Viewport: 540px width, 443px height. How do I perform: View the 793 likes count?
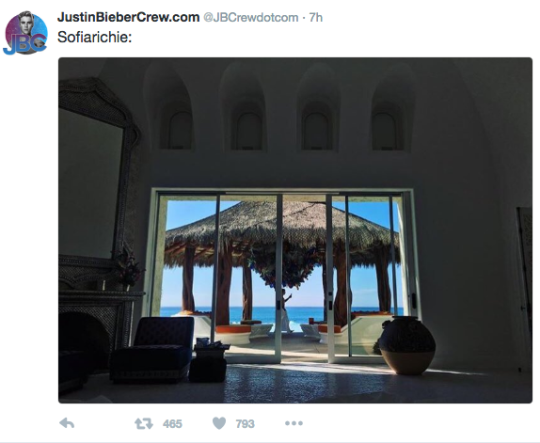coord(245,424)
